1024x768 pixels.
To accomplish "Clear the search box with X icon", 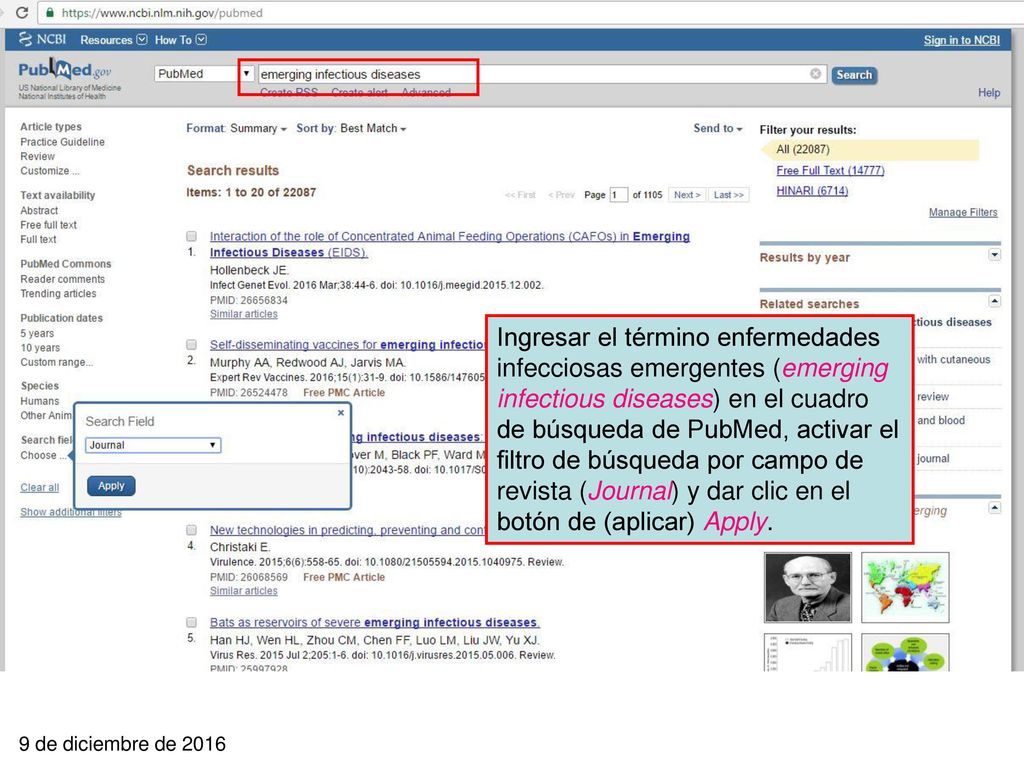I will point(816,74).
